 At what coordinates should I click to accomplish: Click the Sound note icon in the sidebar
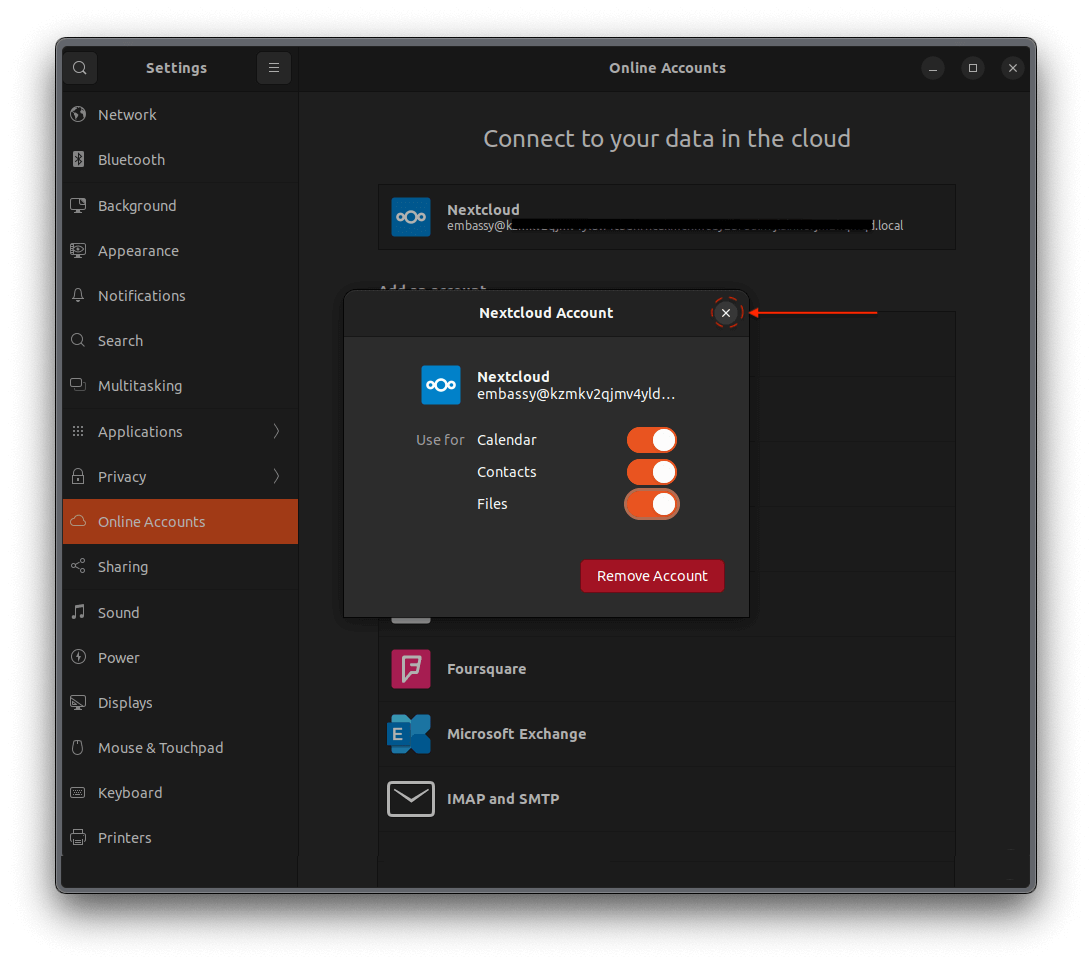78,612
